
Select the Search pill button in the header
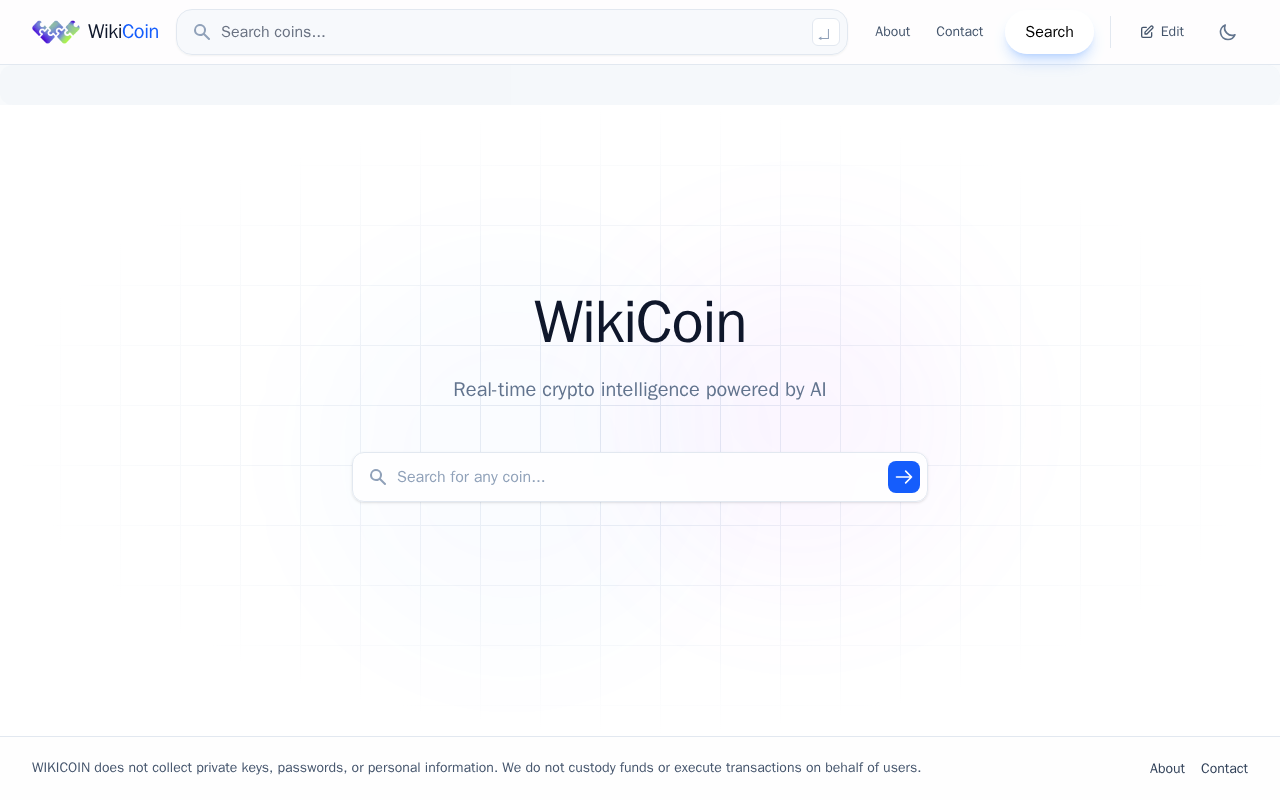pyautogui.click(x=1049, y=32)
